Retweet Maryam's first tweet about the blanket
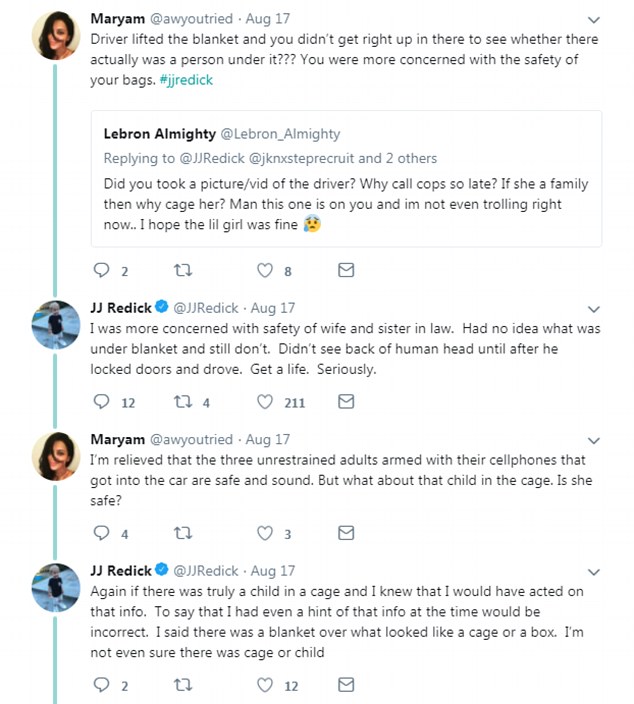Image resolution: width=634 pixels, height=704 pixels. (183, 270)
